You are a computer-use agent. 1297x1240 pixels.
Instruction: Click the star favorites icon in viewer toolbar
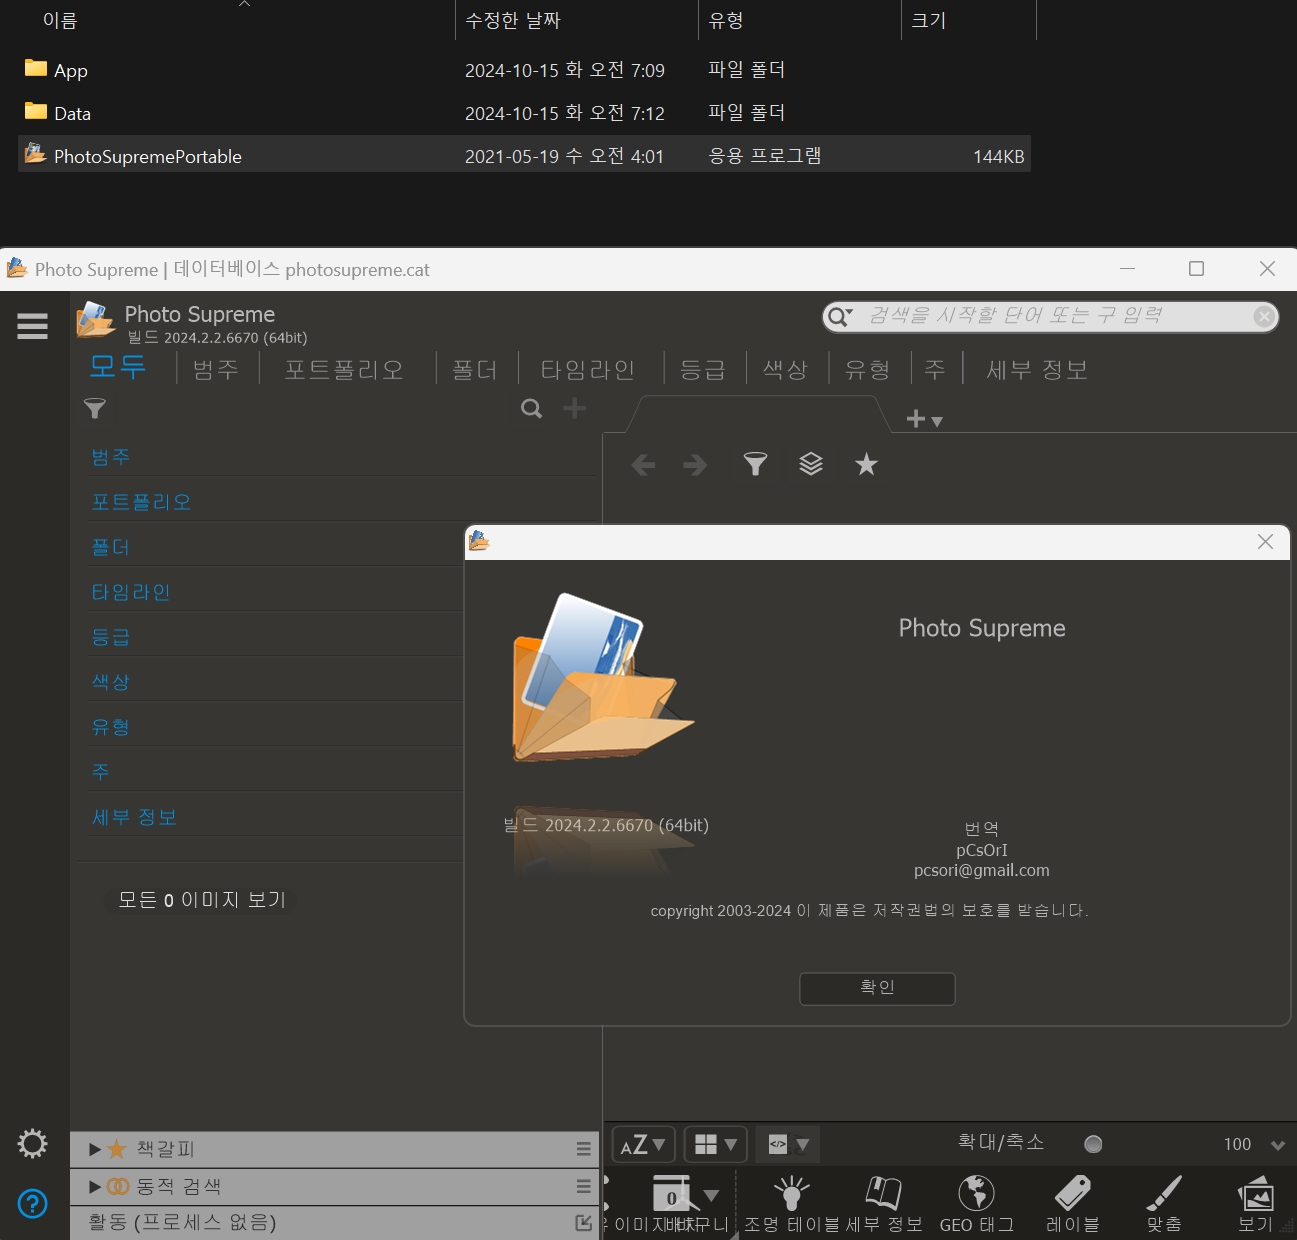866,464
